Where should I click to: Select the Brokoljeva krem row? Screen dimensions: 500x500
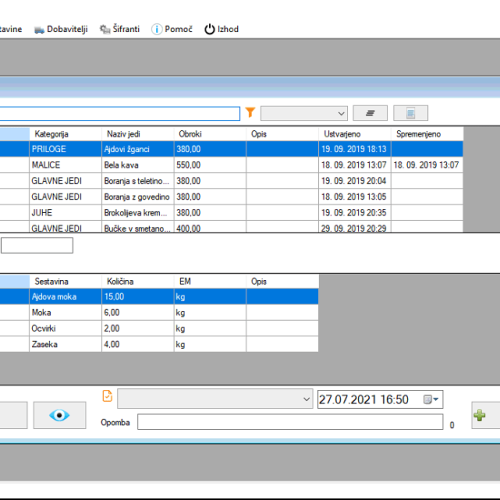point(231,213)
